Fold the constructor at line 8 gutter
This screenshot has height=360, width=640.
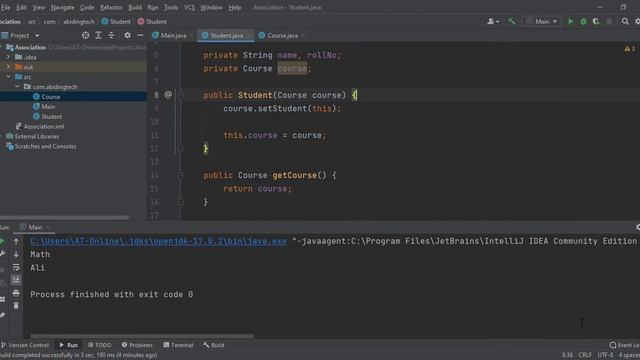click(x=180, y=95)
